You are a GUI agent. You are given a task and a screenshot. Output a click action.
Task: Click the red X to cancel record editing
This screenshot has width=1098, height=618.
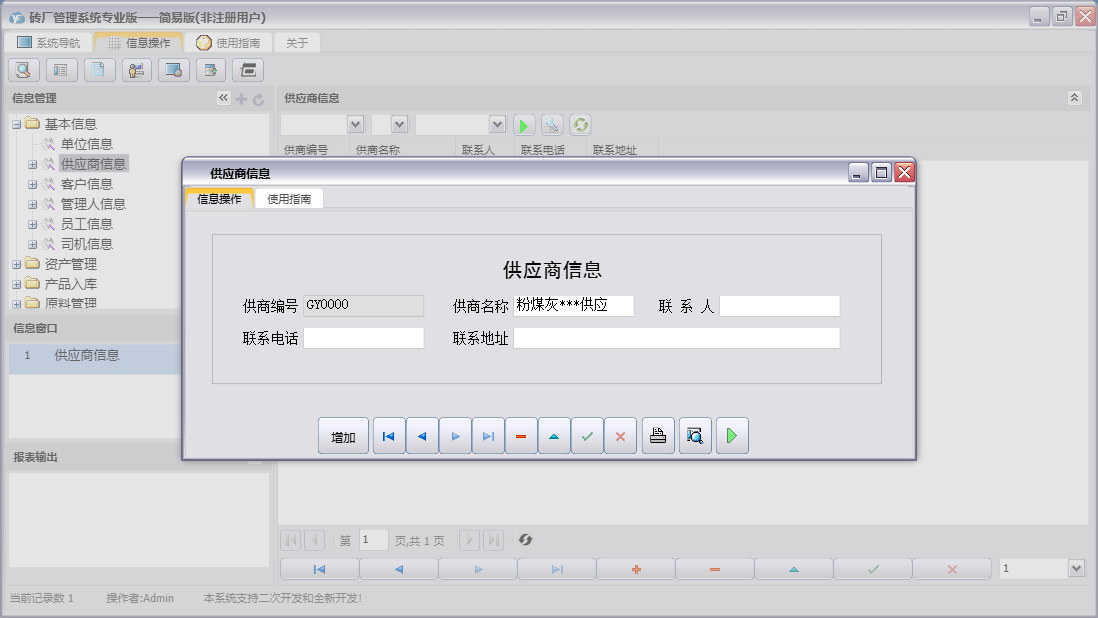620,435
